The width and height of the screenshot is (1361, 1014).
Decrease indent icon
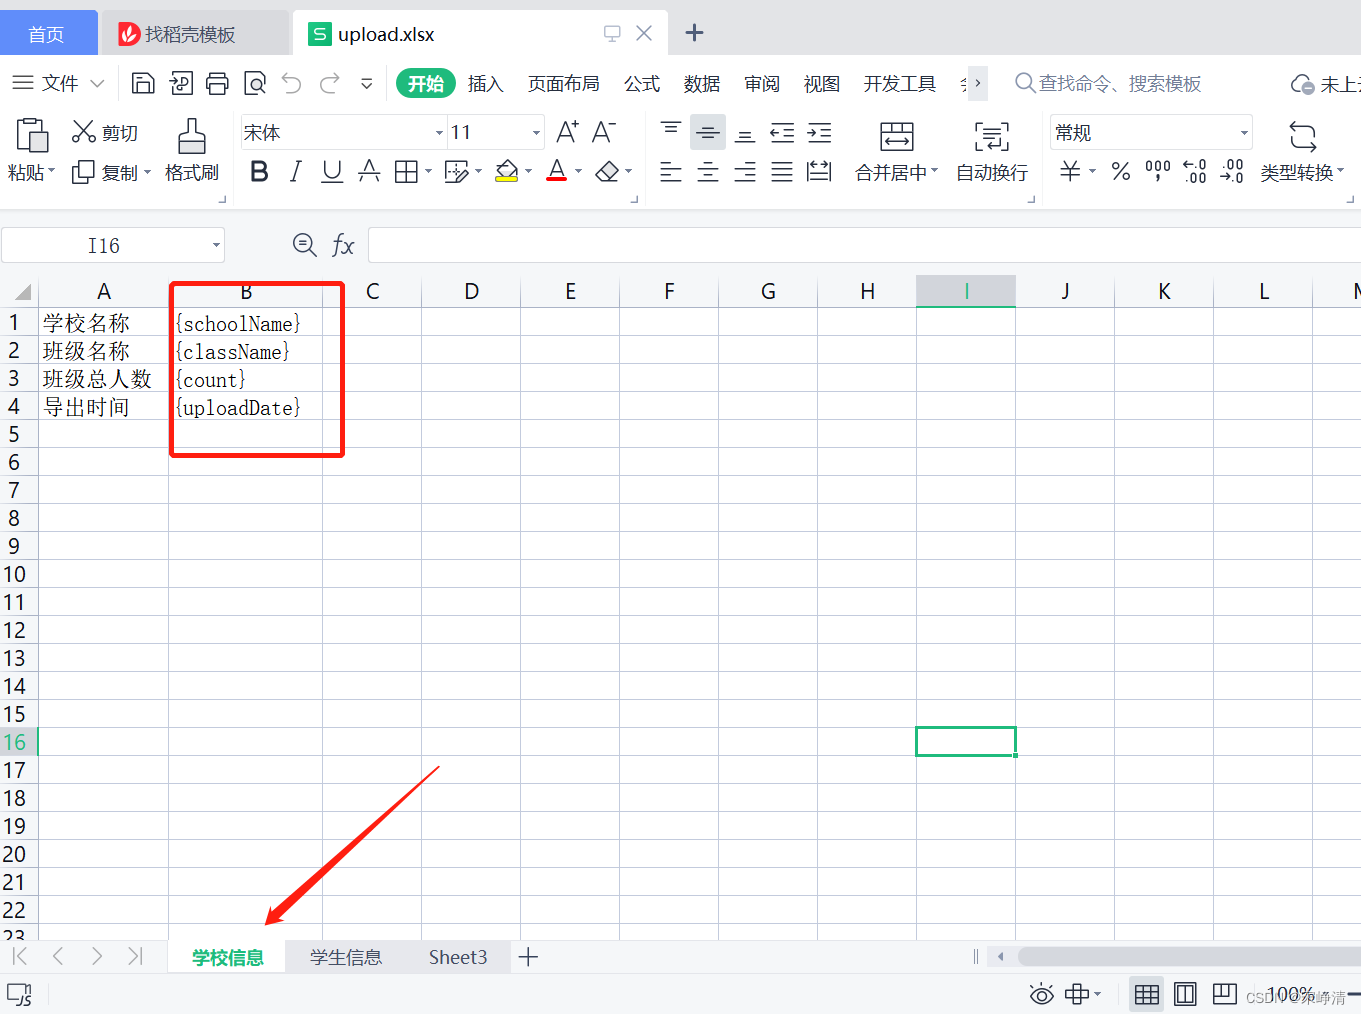click(782, 132)
